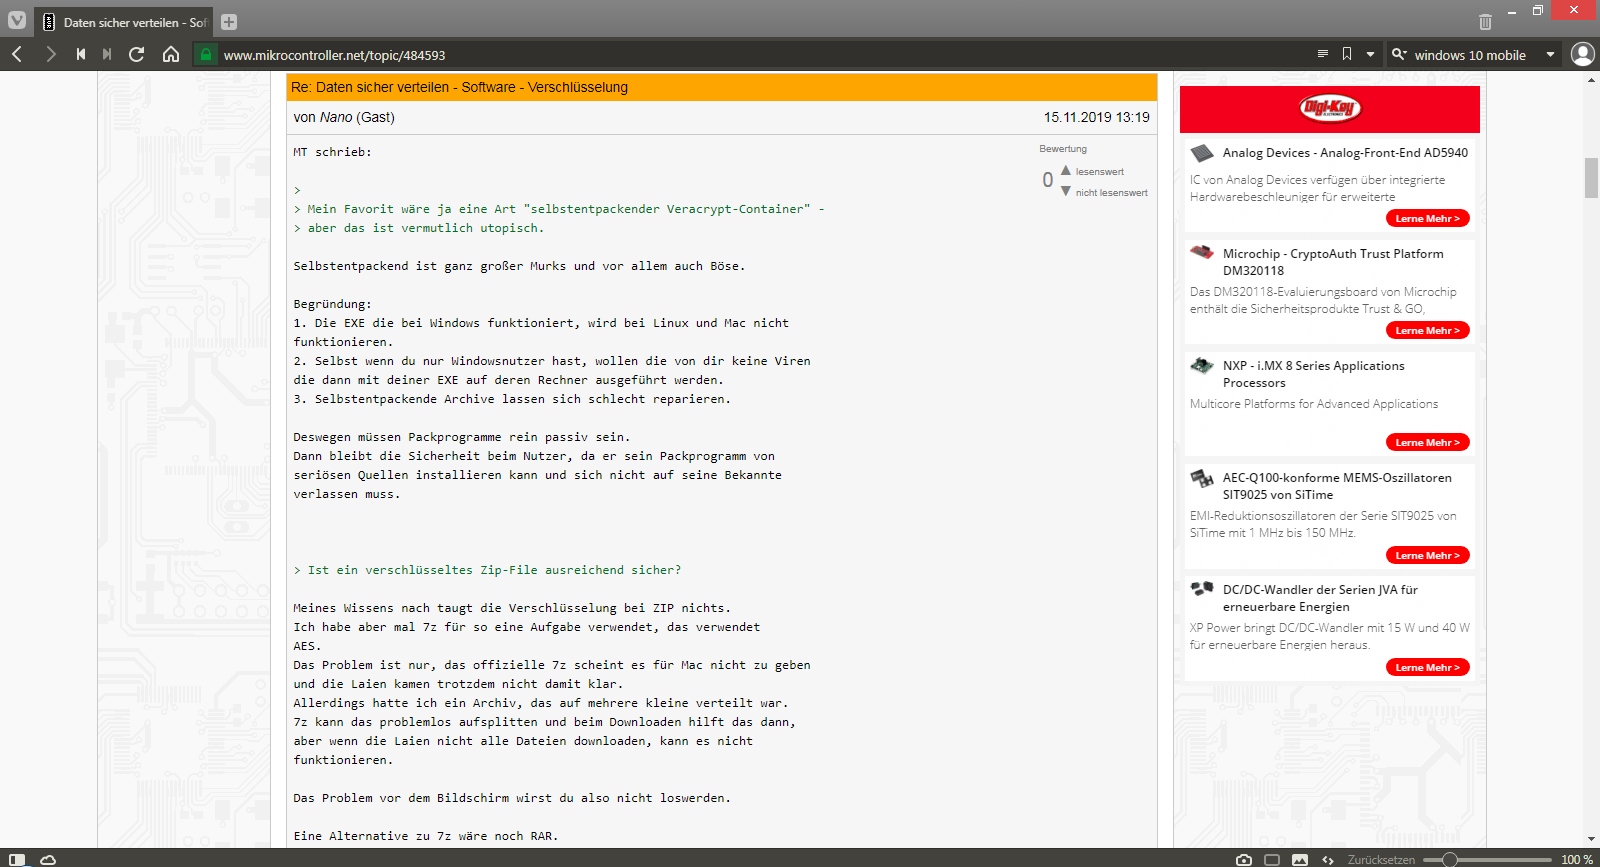Click Microchip board thumbnail
Image resolution: width=1600 pixels, height=867 pixels.
tap(1201, 253)
